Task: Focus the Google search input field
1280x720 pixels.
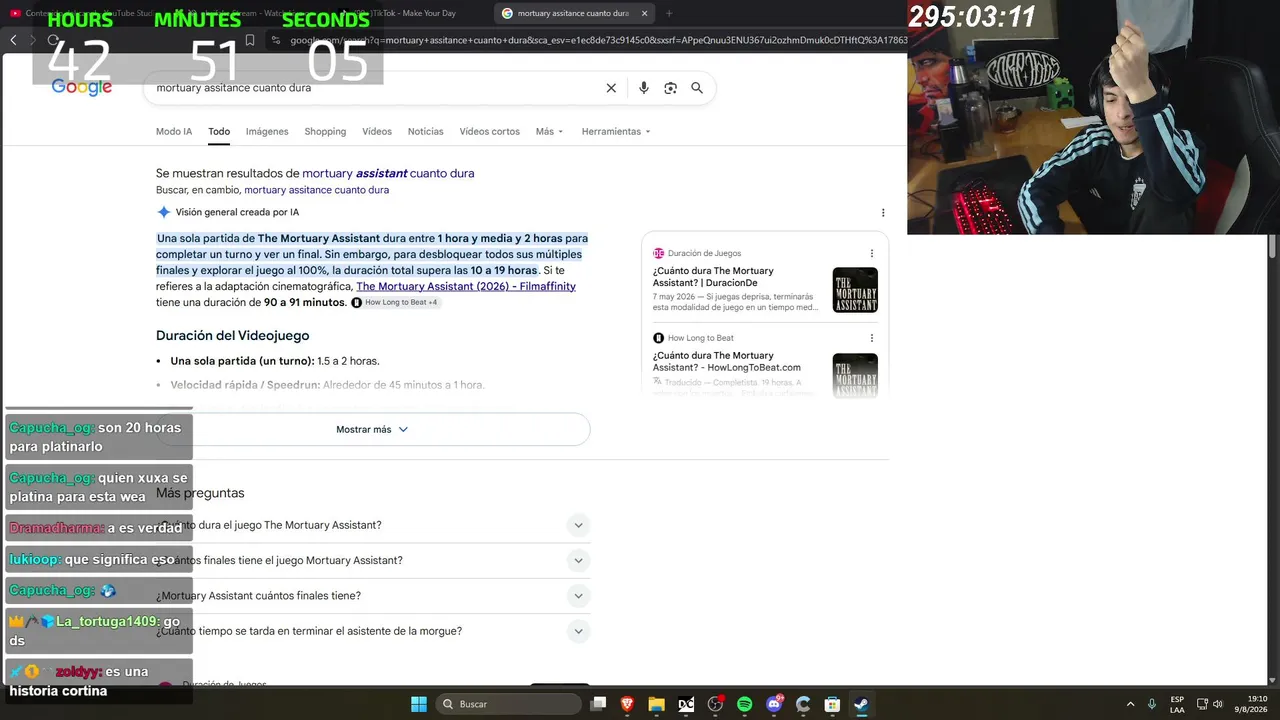Action: [x=375, y=88]
